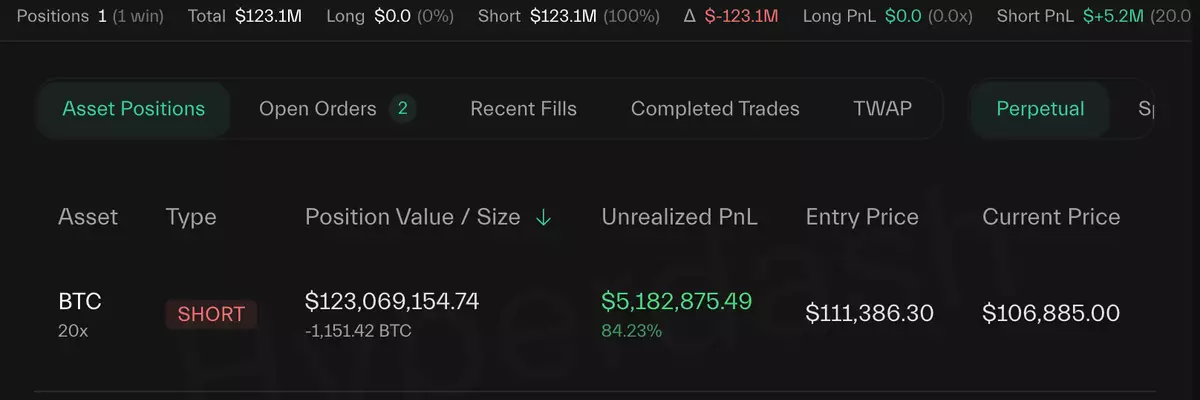Click the BTC asset name link
The height and width of the screenshot is (400, 1200).
pos(80,301)
